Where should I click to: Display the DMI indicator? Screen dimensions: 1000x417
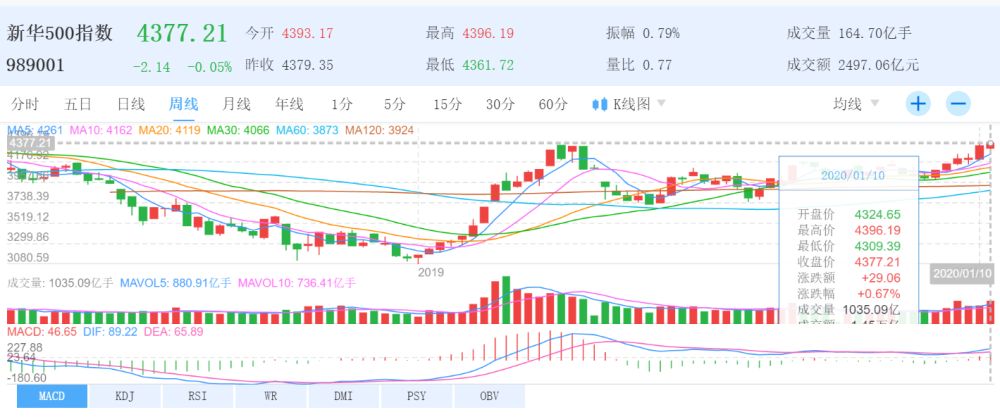[x=344, y=397]
